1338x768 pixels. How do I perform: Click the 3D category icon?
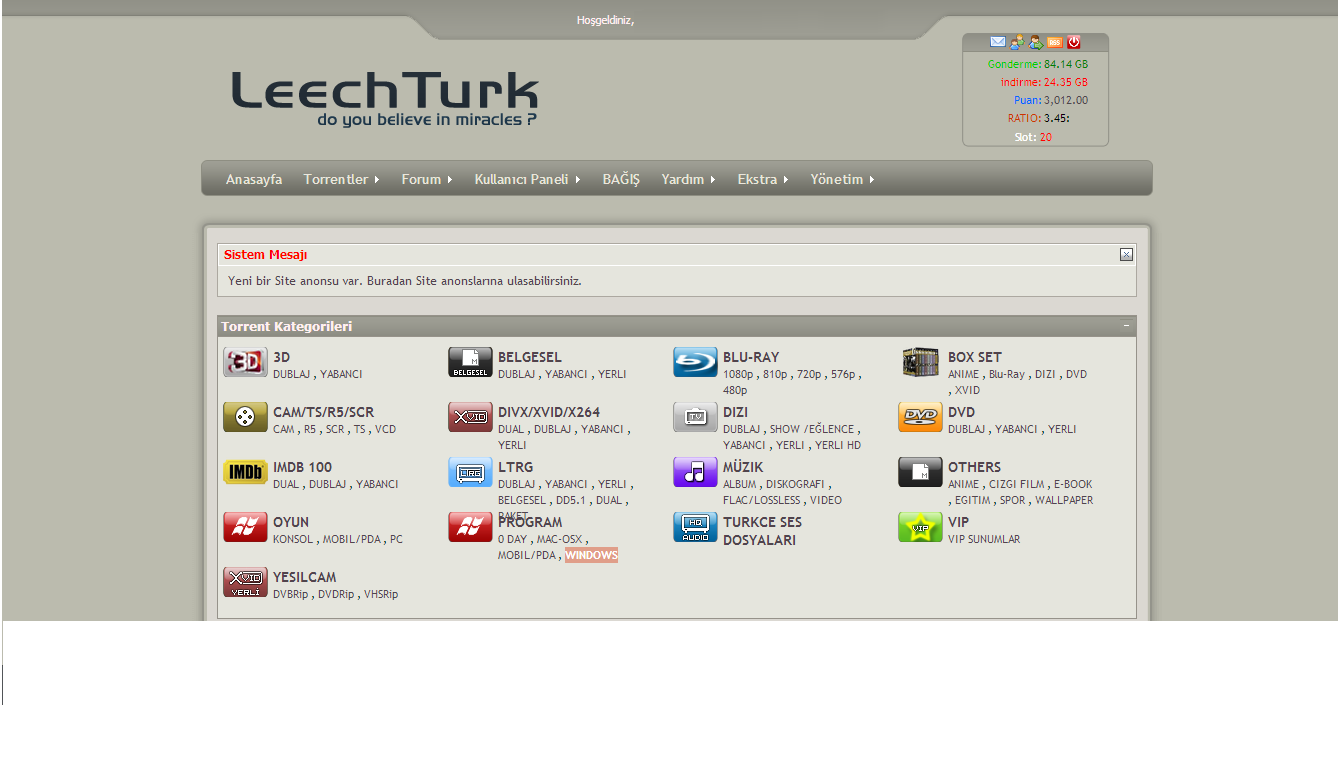pyautogui.click(x=245, y=362)
